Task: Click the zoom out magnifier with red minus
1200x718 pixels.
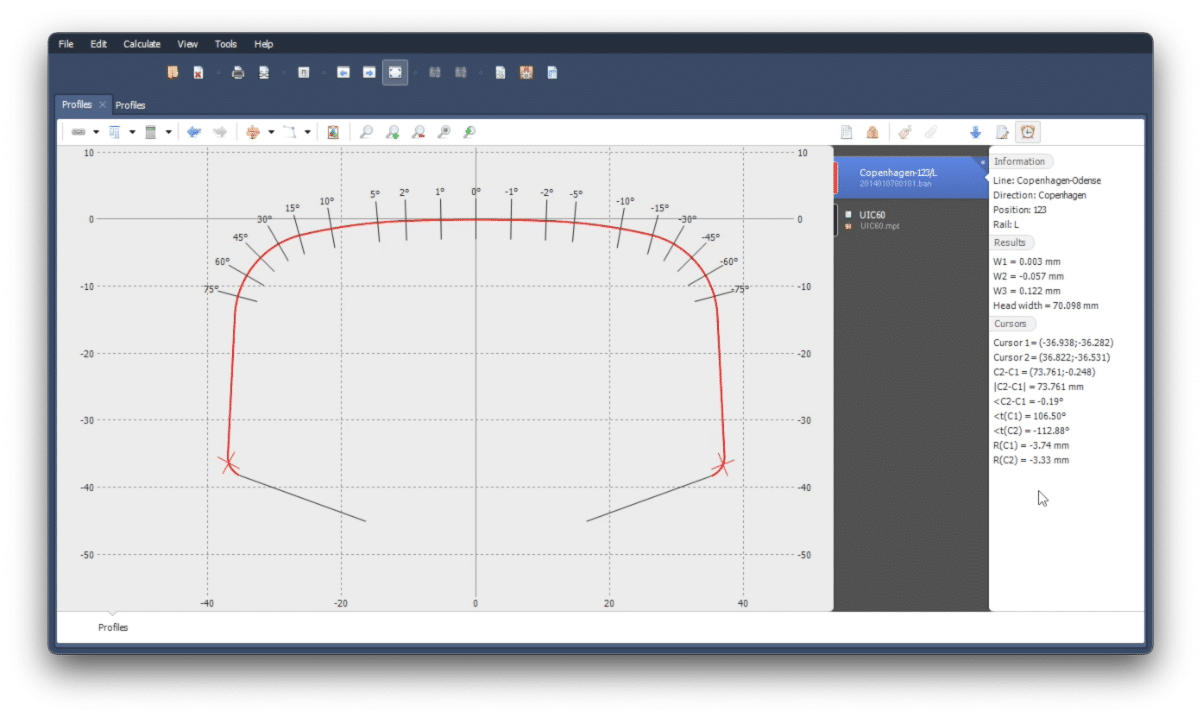Action: click(418, 132)
